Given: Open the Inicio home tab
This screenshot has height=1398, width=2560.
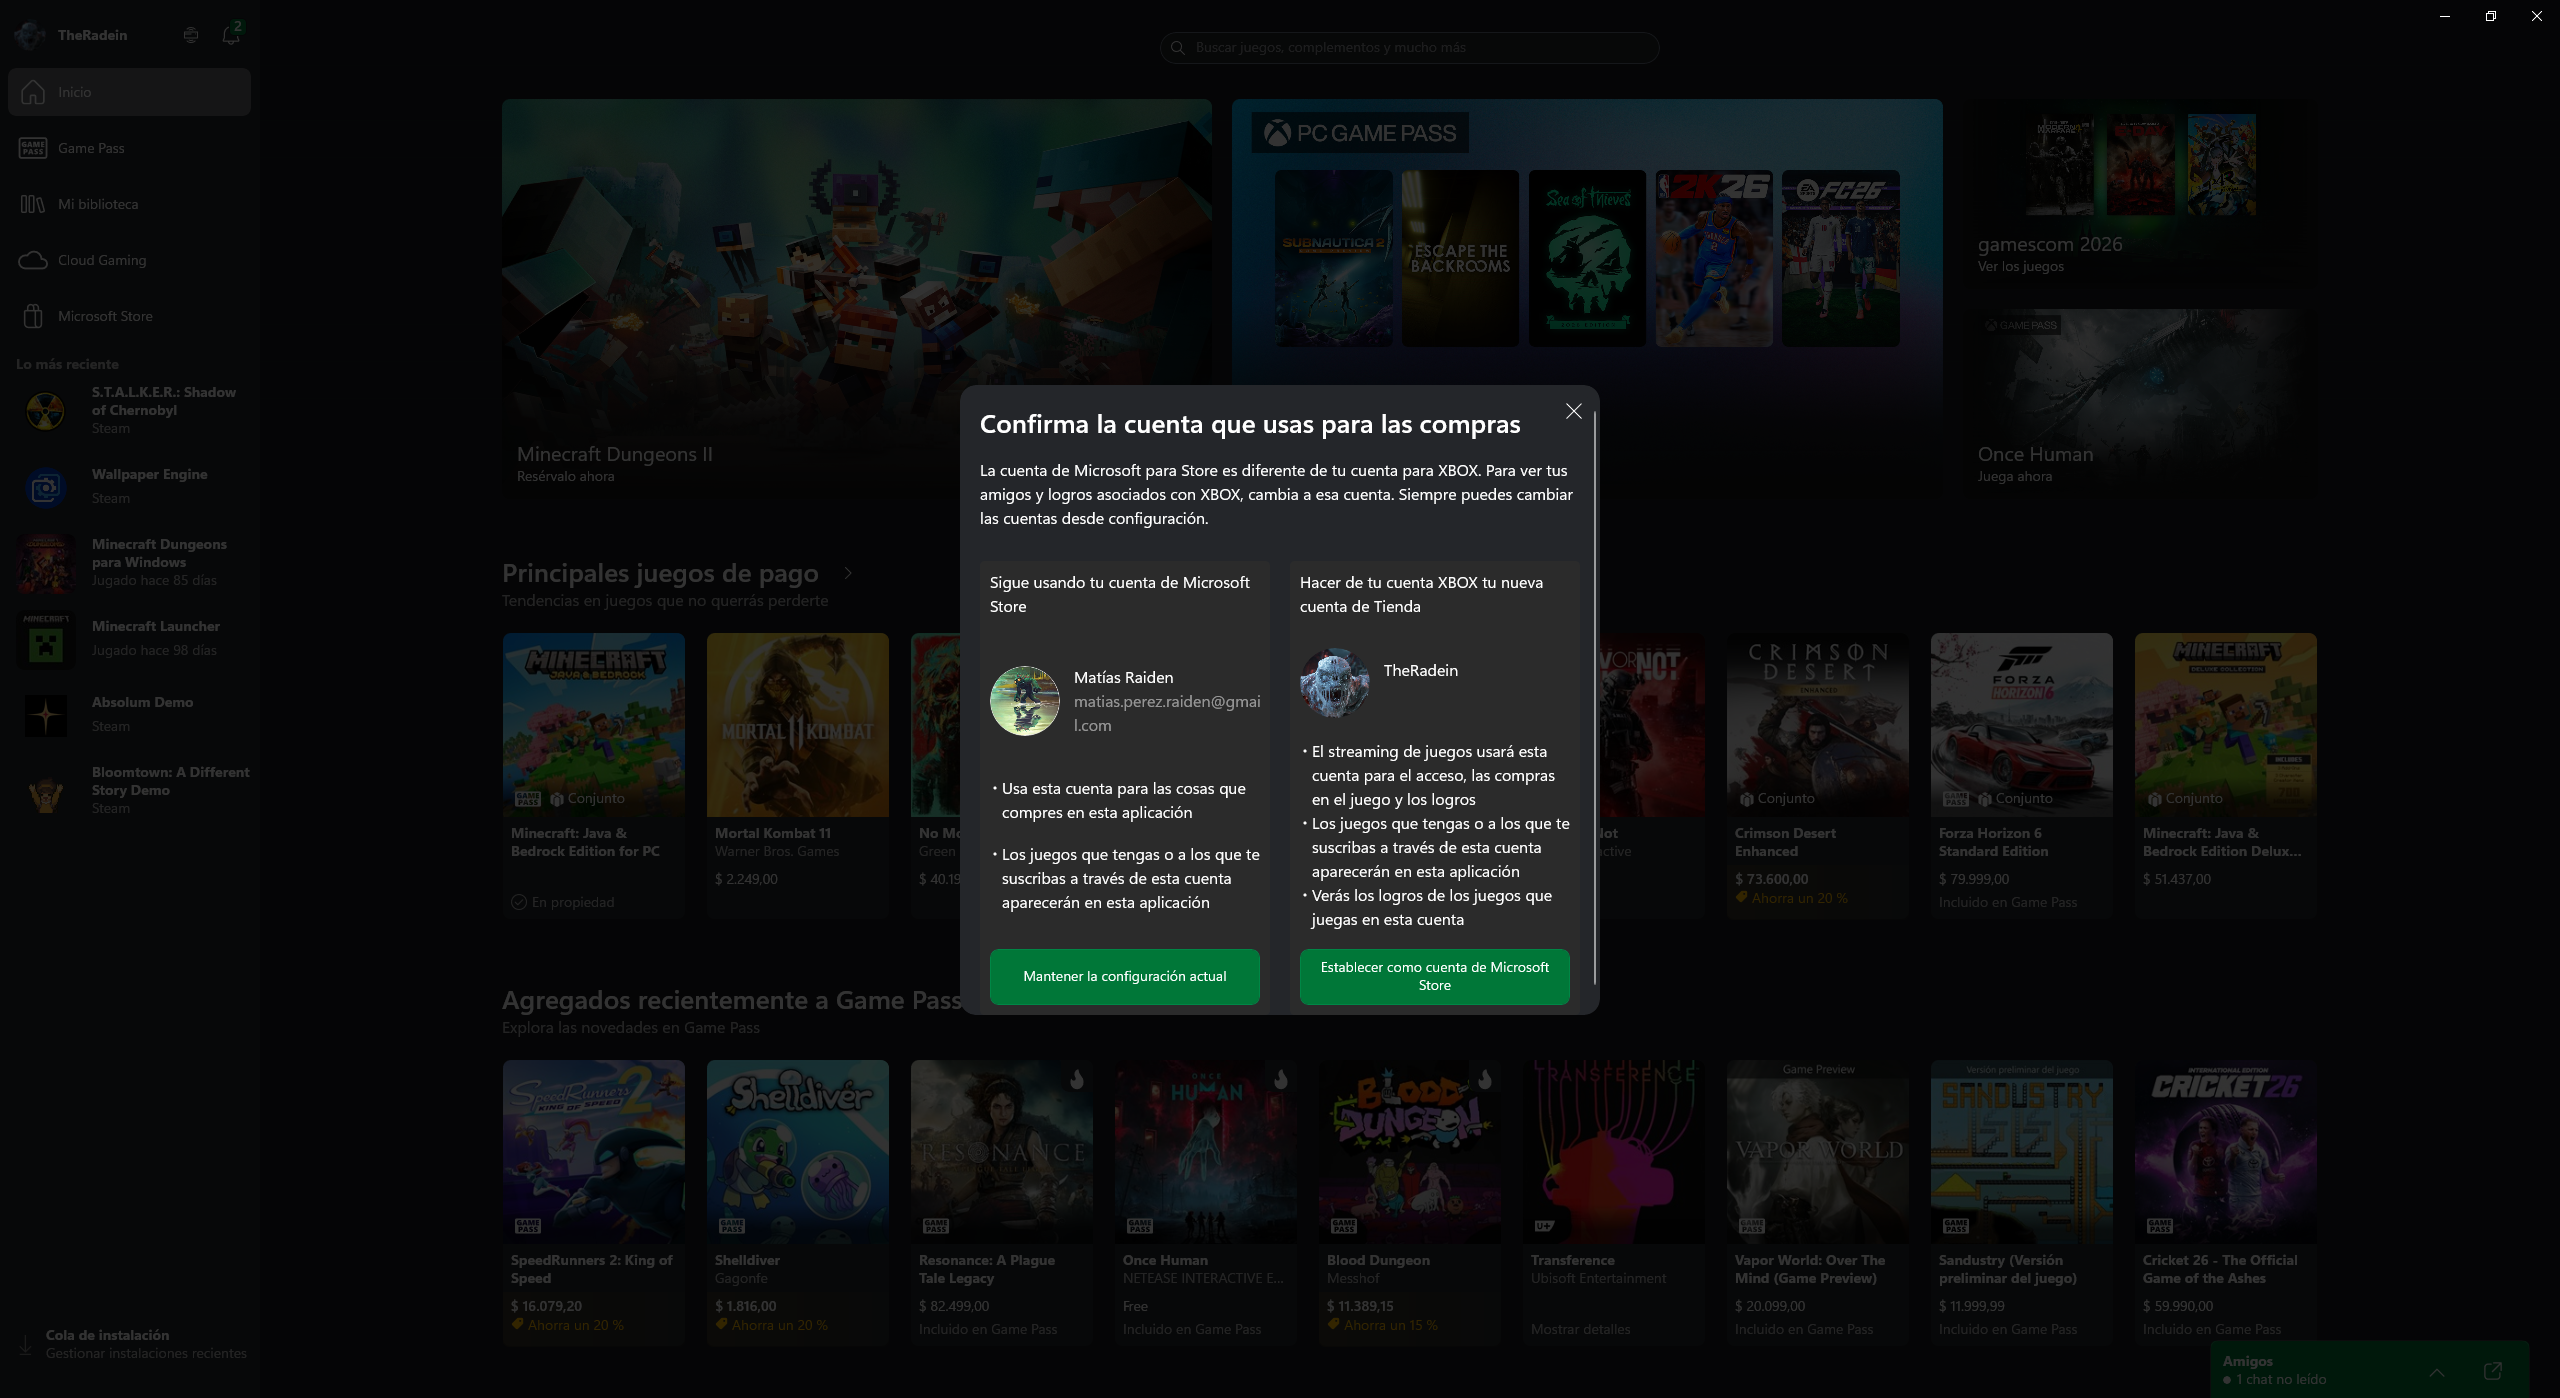Looking at the screenshot, I should (129, 92).
